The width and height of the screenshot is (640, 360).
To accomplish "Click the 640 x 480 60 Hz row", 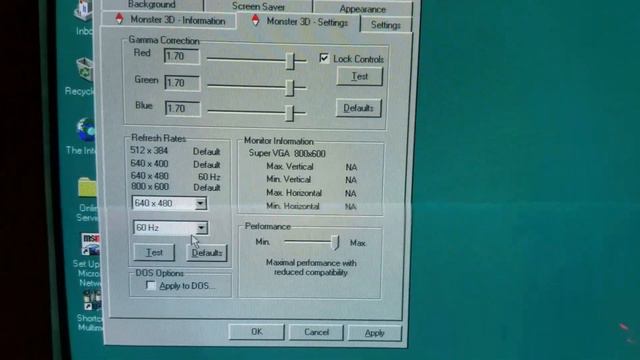I will 176,176.
